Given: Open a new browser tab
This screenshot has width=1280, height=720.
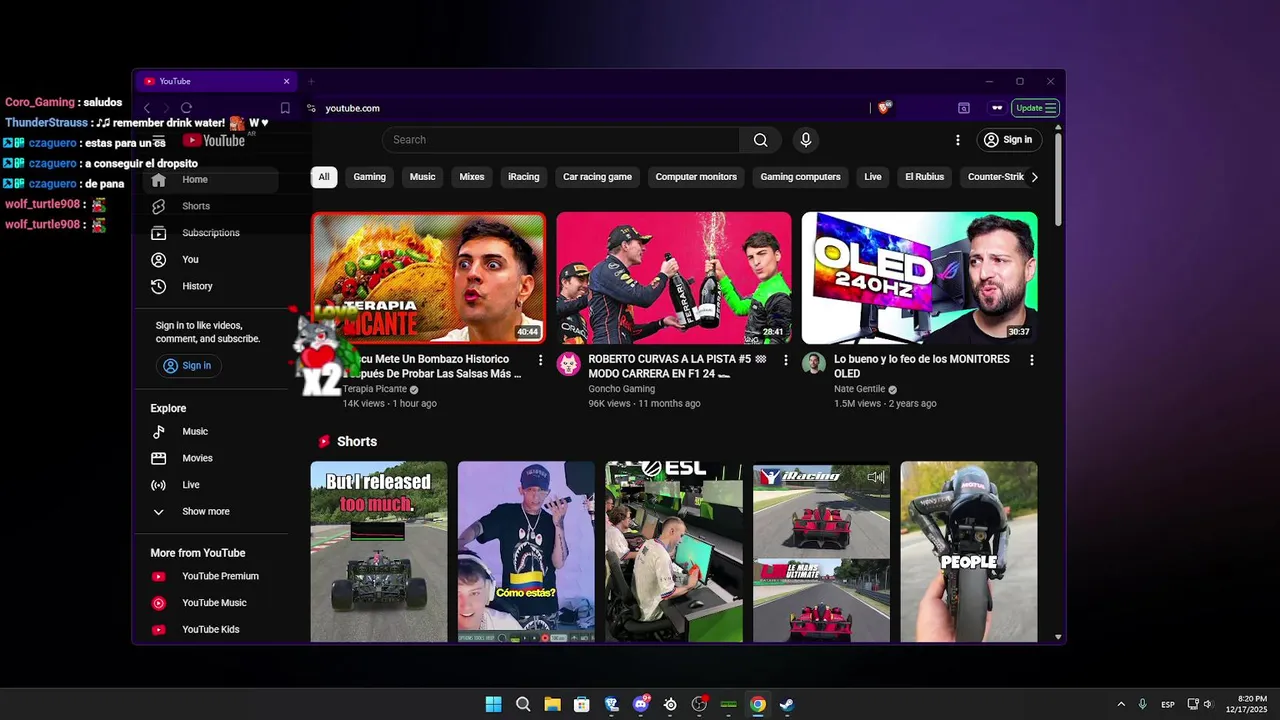Looking at the screenshot, I should point(311,81).
